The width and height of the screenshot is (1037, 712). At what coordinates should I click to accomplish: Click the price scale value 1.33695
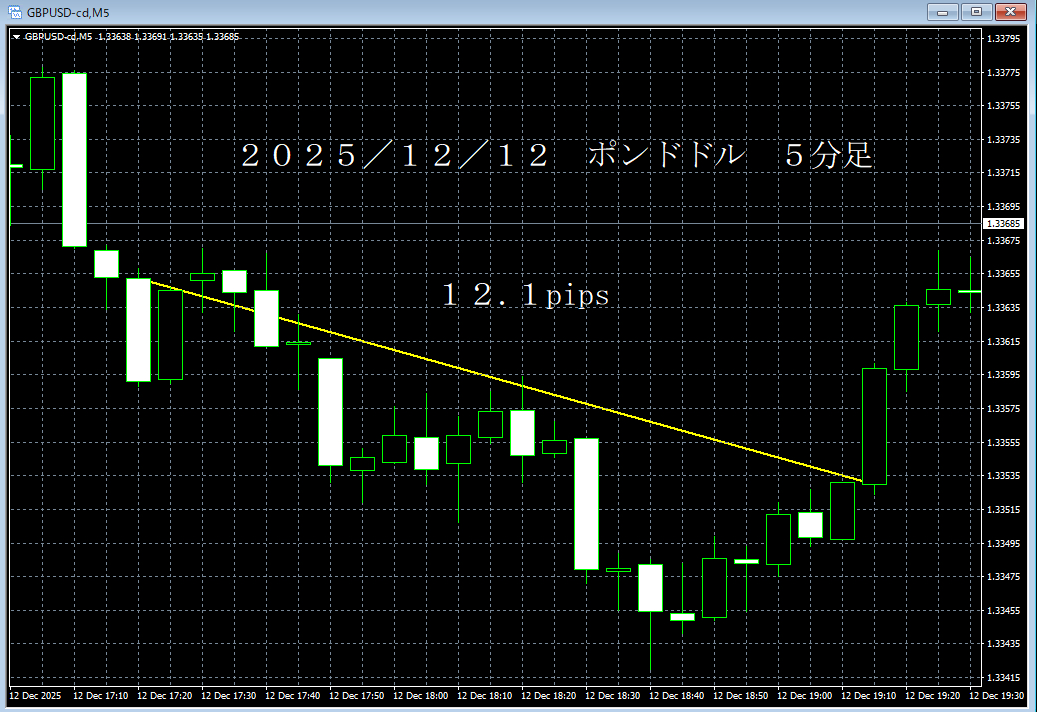tap(1003, 206)
